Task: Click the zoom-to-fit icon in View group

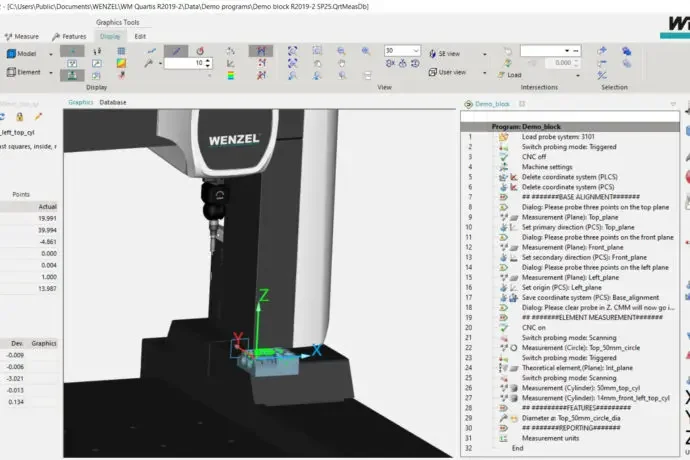Action: pyautogui.click(x=292, y=51)
